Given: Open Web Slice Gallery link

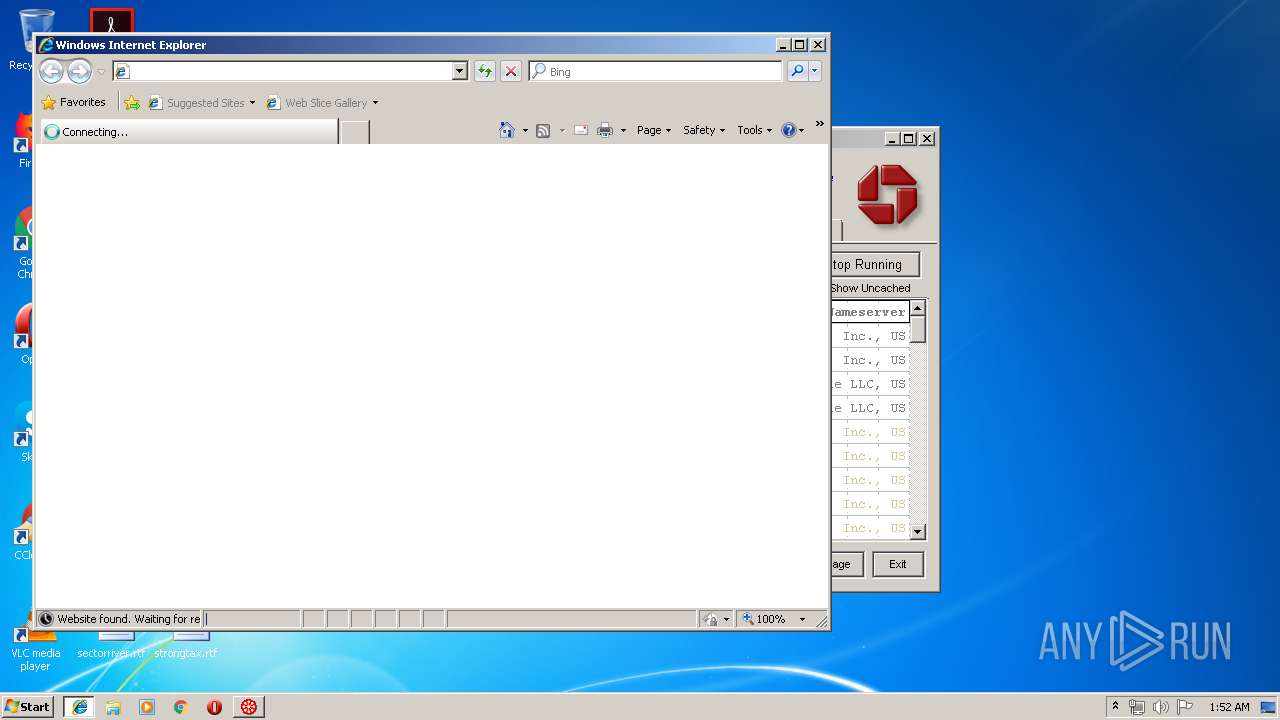Looking at the screenshot, I should pyautogui.click(x=317, y=103).
